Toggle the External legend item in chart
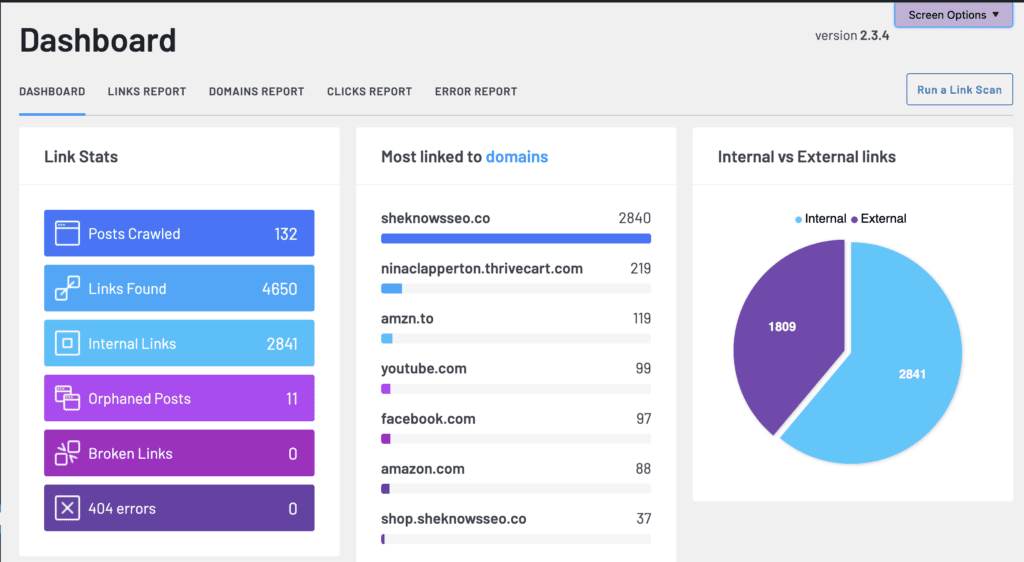This screenshot has height=562, width=1024. [x=878, y=219]
